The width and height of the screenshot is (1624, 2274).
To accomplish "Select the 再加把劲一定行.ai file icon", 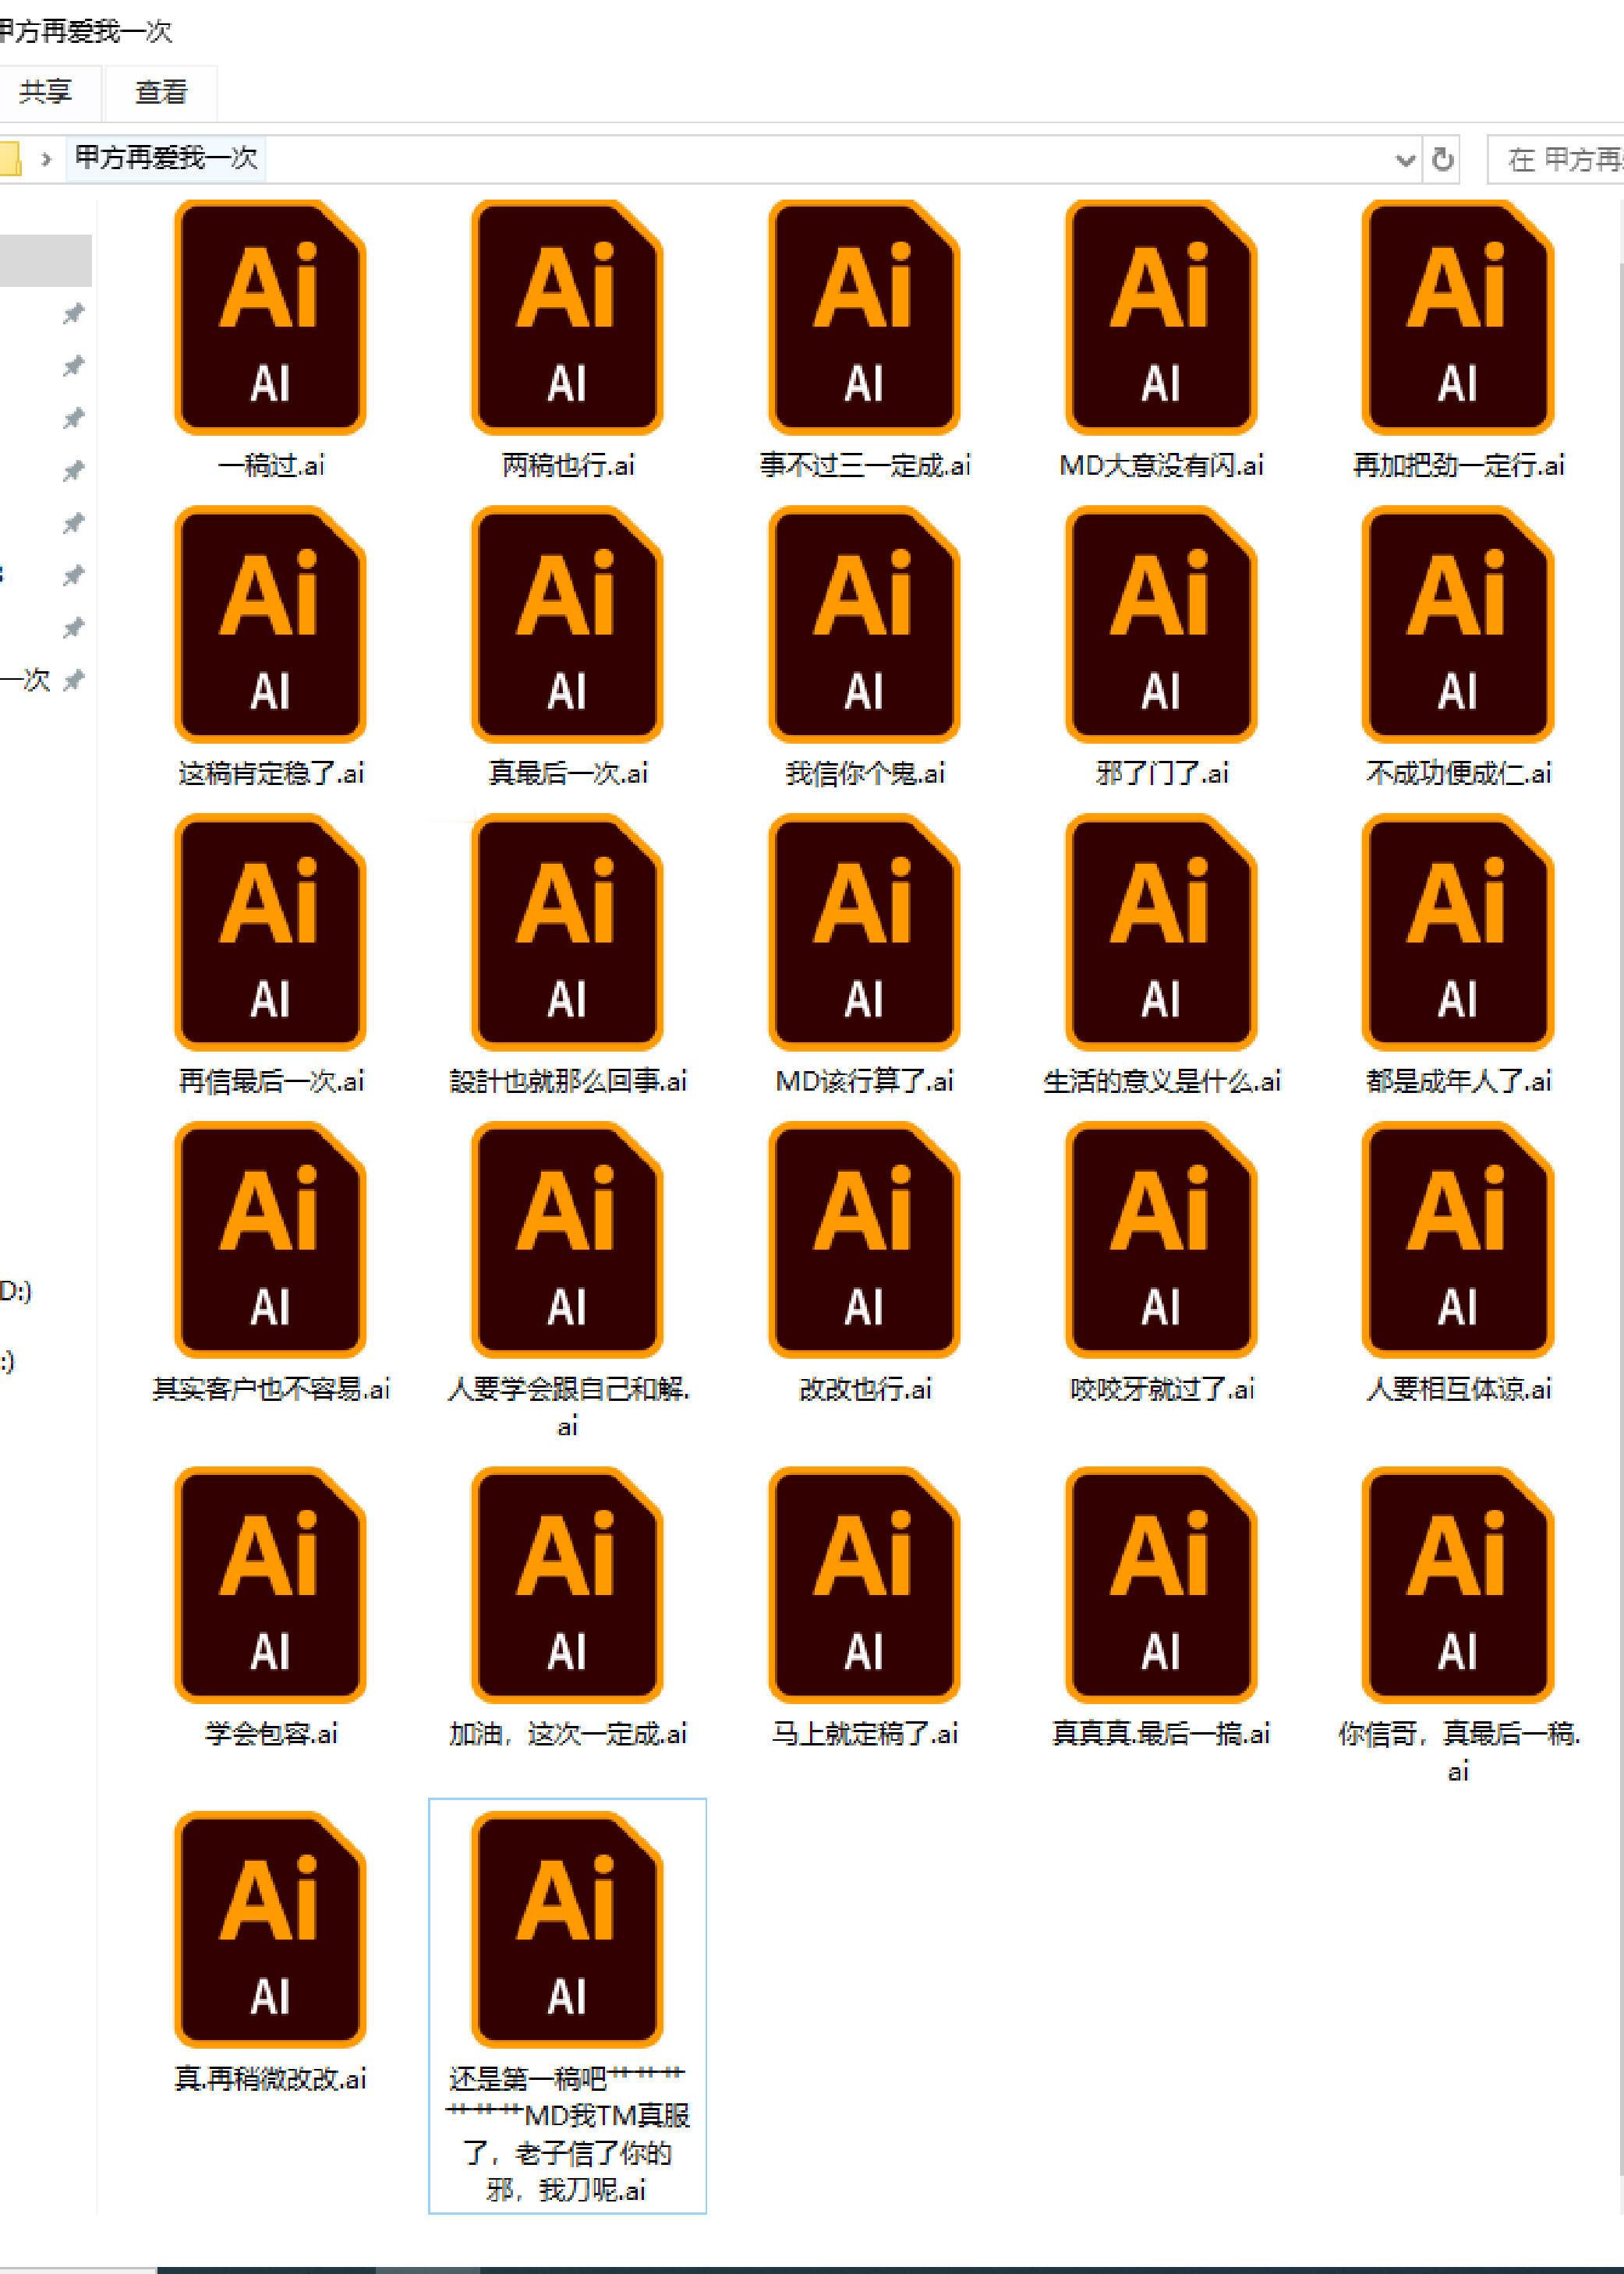I will 1458,318.
